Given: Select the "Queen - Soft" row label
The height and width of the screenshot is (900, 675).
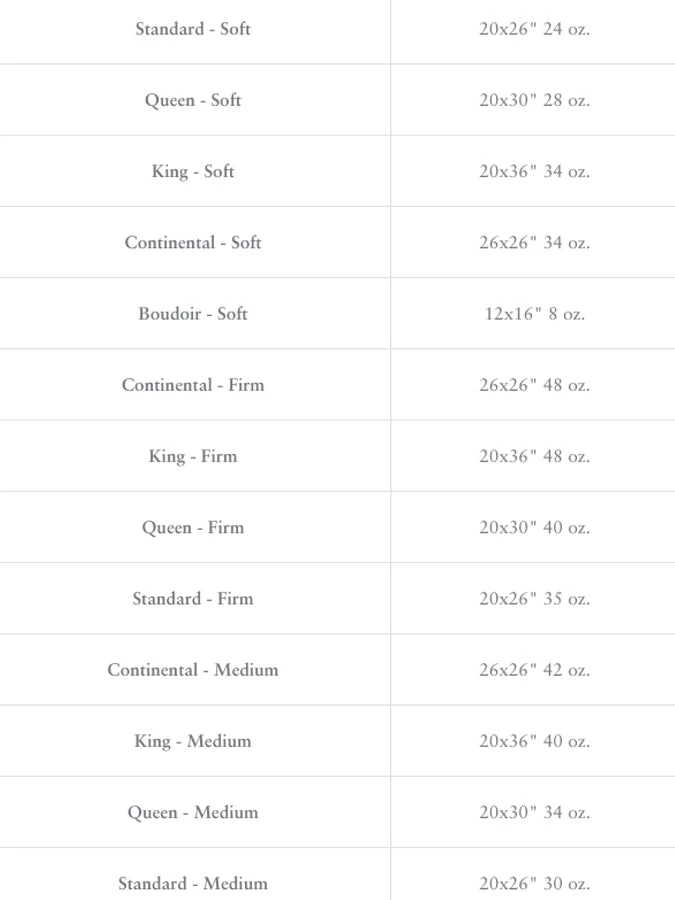Looking at the screenshot, I should click(193, 100).
